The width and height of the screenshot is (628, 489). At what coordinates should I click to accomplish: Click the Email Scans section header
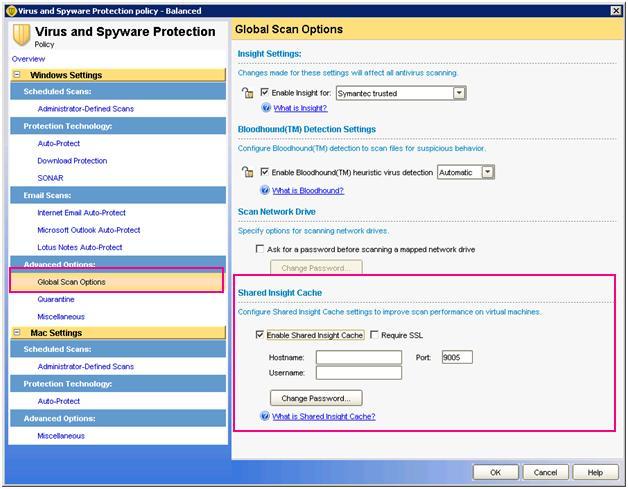[118, 195]
